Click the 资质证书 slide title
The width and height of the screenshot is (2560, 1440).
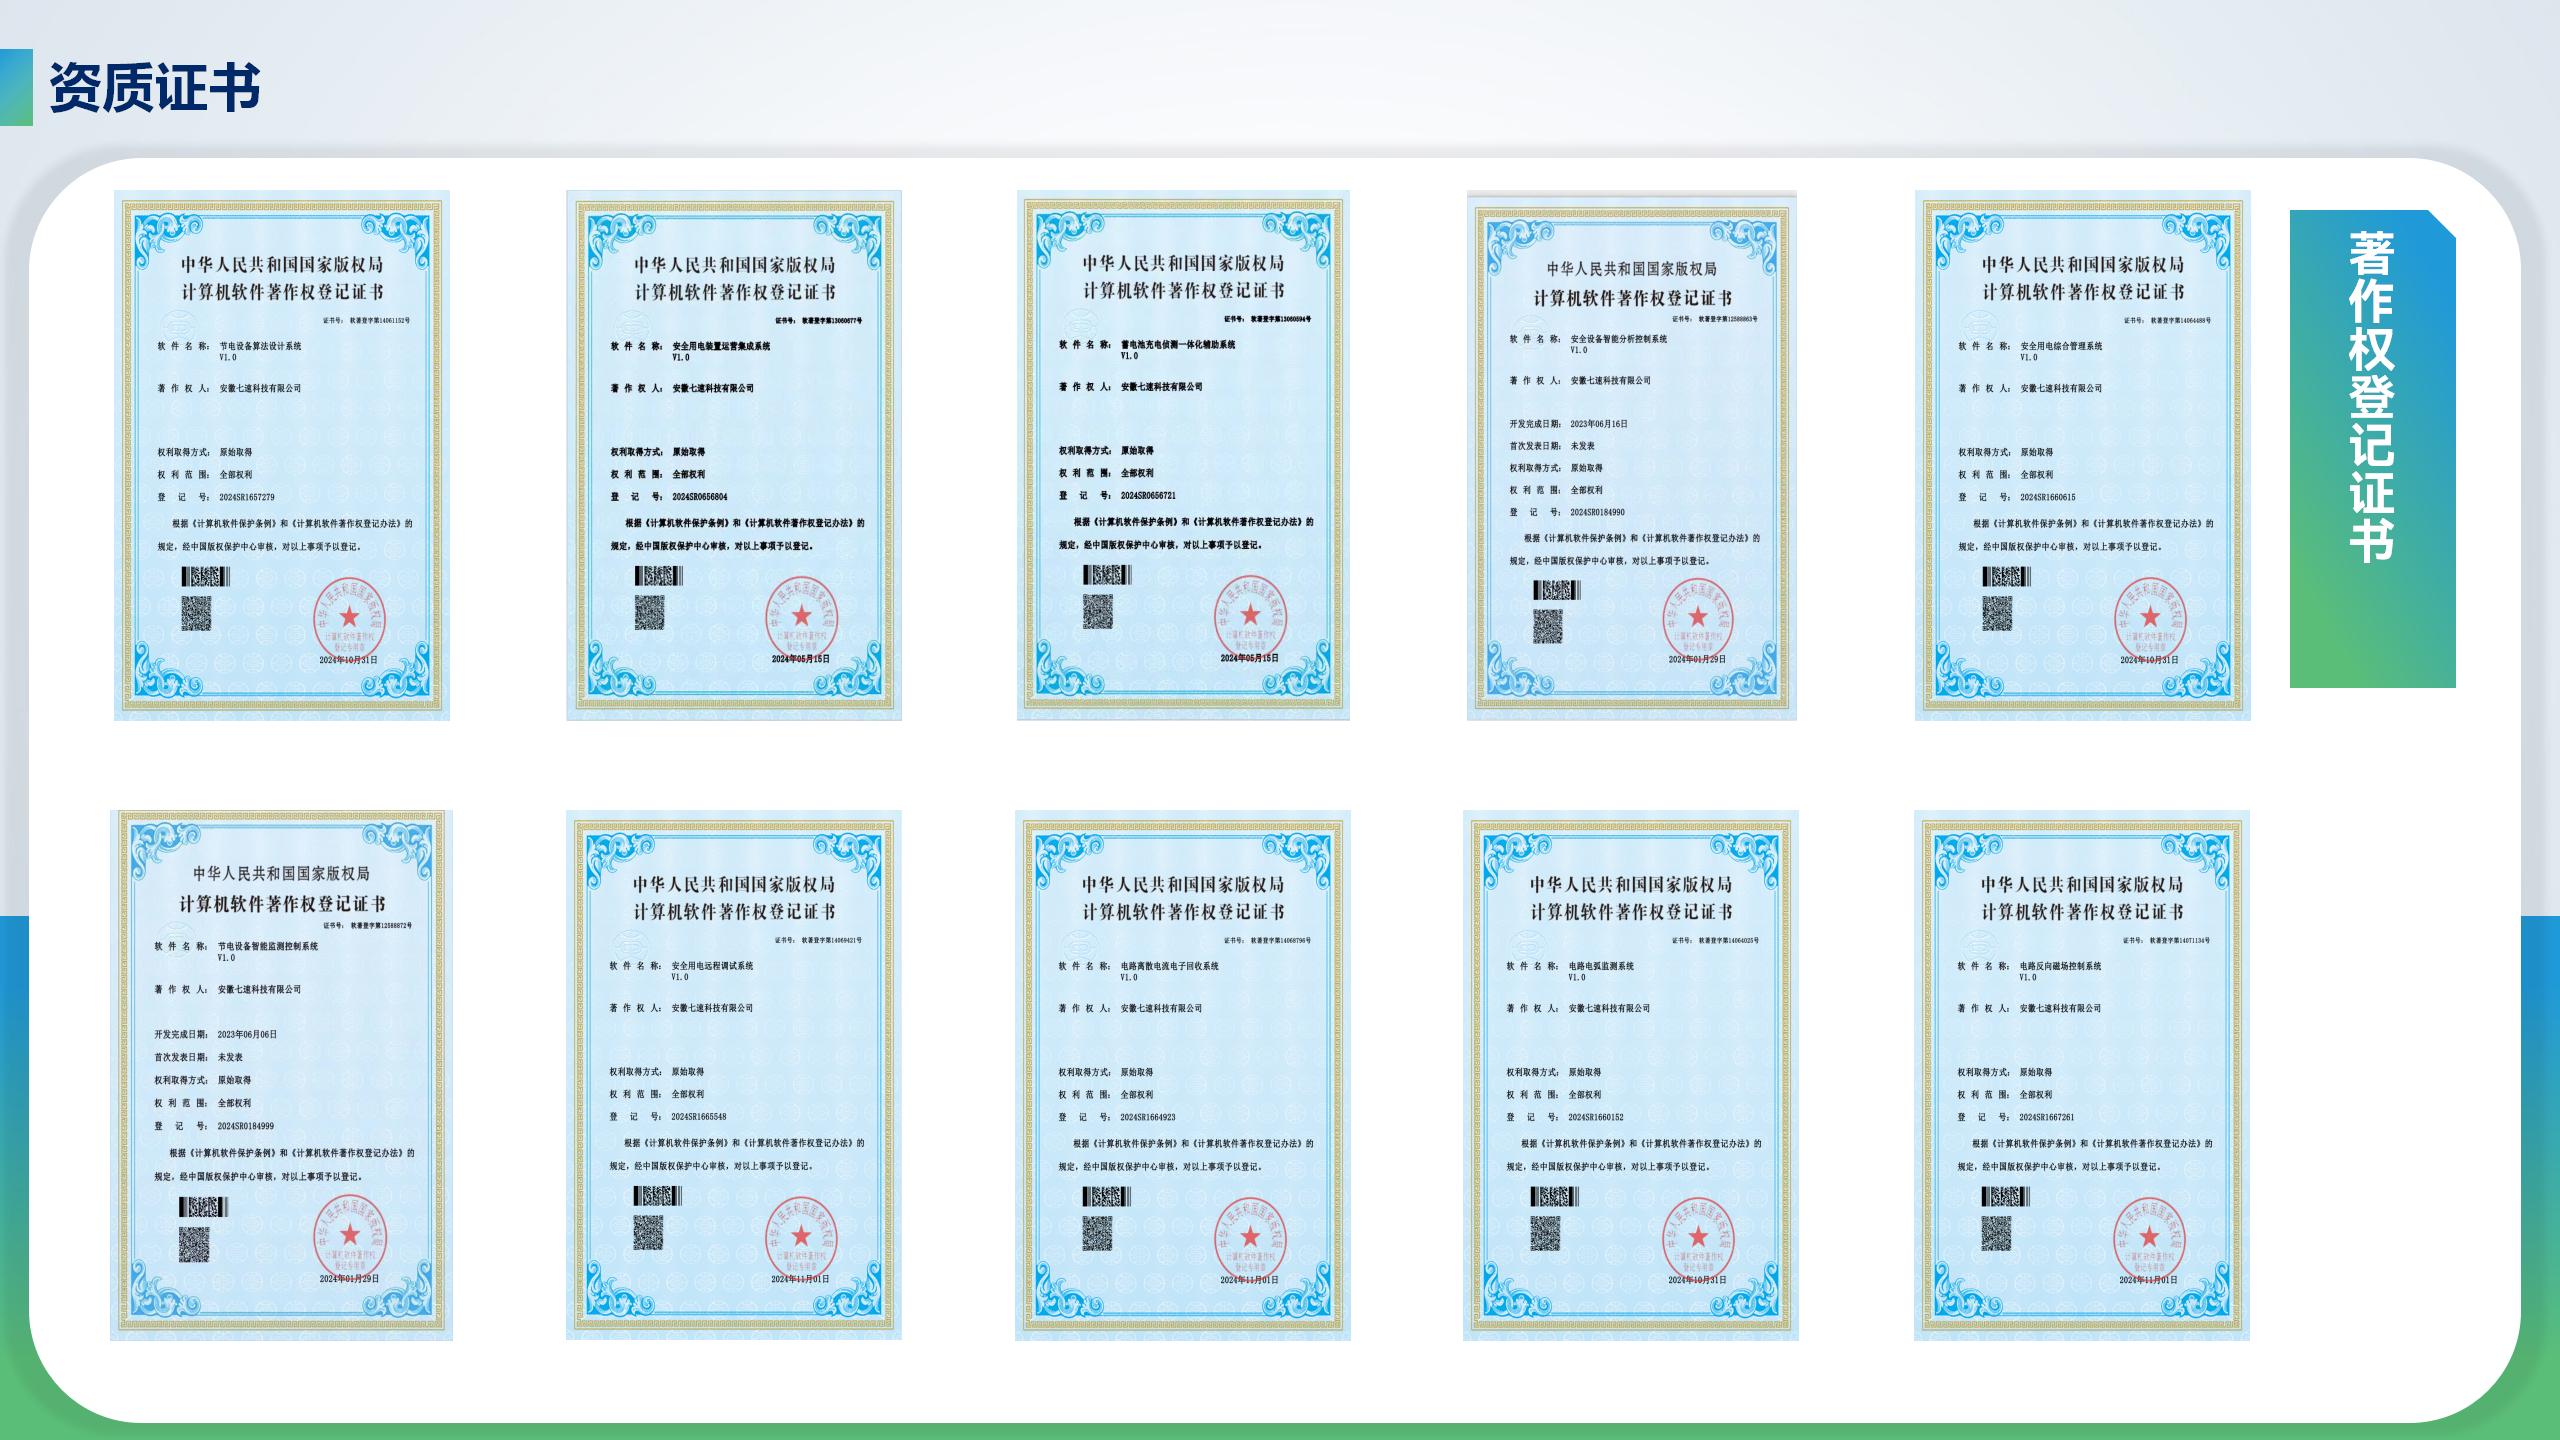155,88
